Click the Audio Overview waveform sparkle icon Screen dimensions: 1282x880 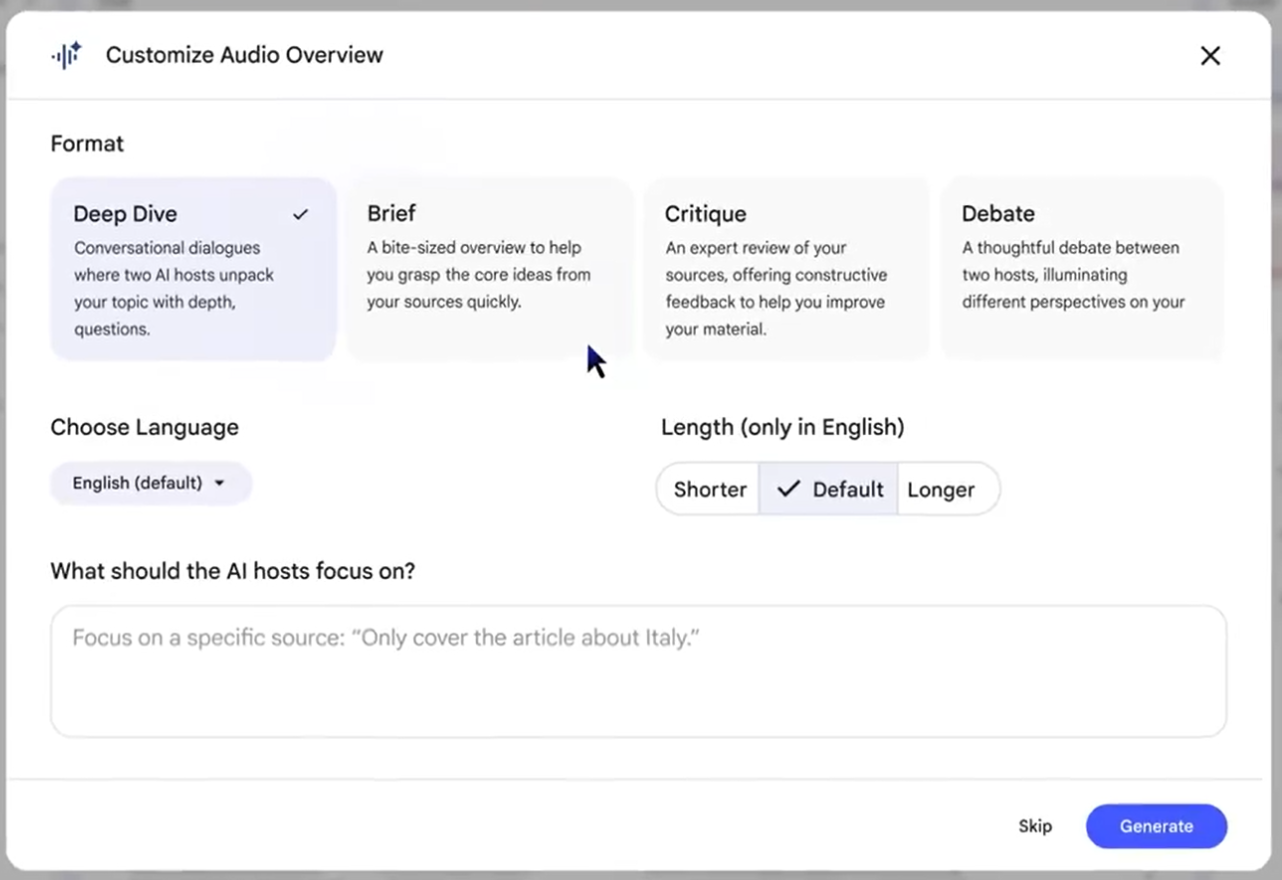tap(67, 55)
